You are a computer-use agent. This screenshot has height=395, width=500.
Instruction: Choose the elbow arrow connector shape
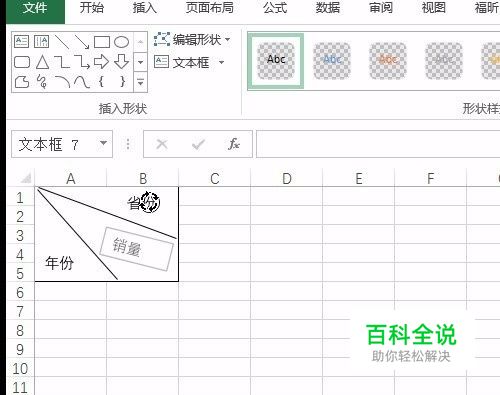tap(82, 62)
